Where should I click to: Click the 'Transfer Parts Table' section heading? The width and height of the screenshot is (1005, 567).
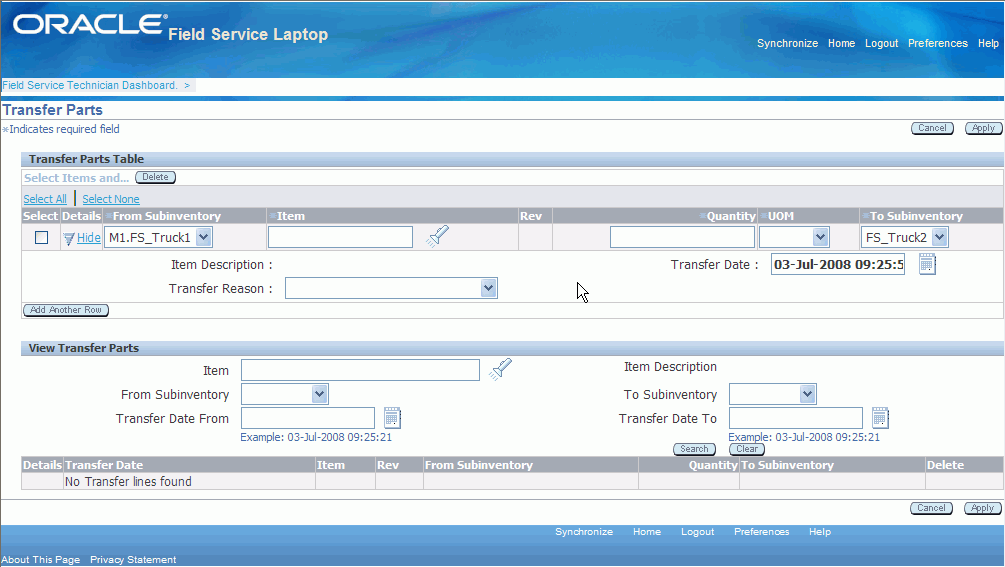[x=86, y=159]
